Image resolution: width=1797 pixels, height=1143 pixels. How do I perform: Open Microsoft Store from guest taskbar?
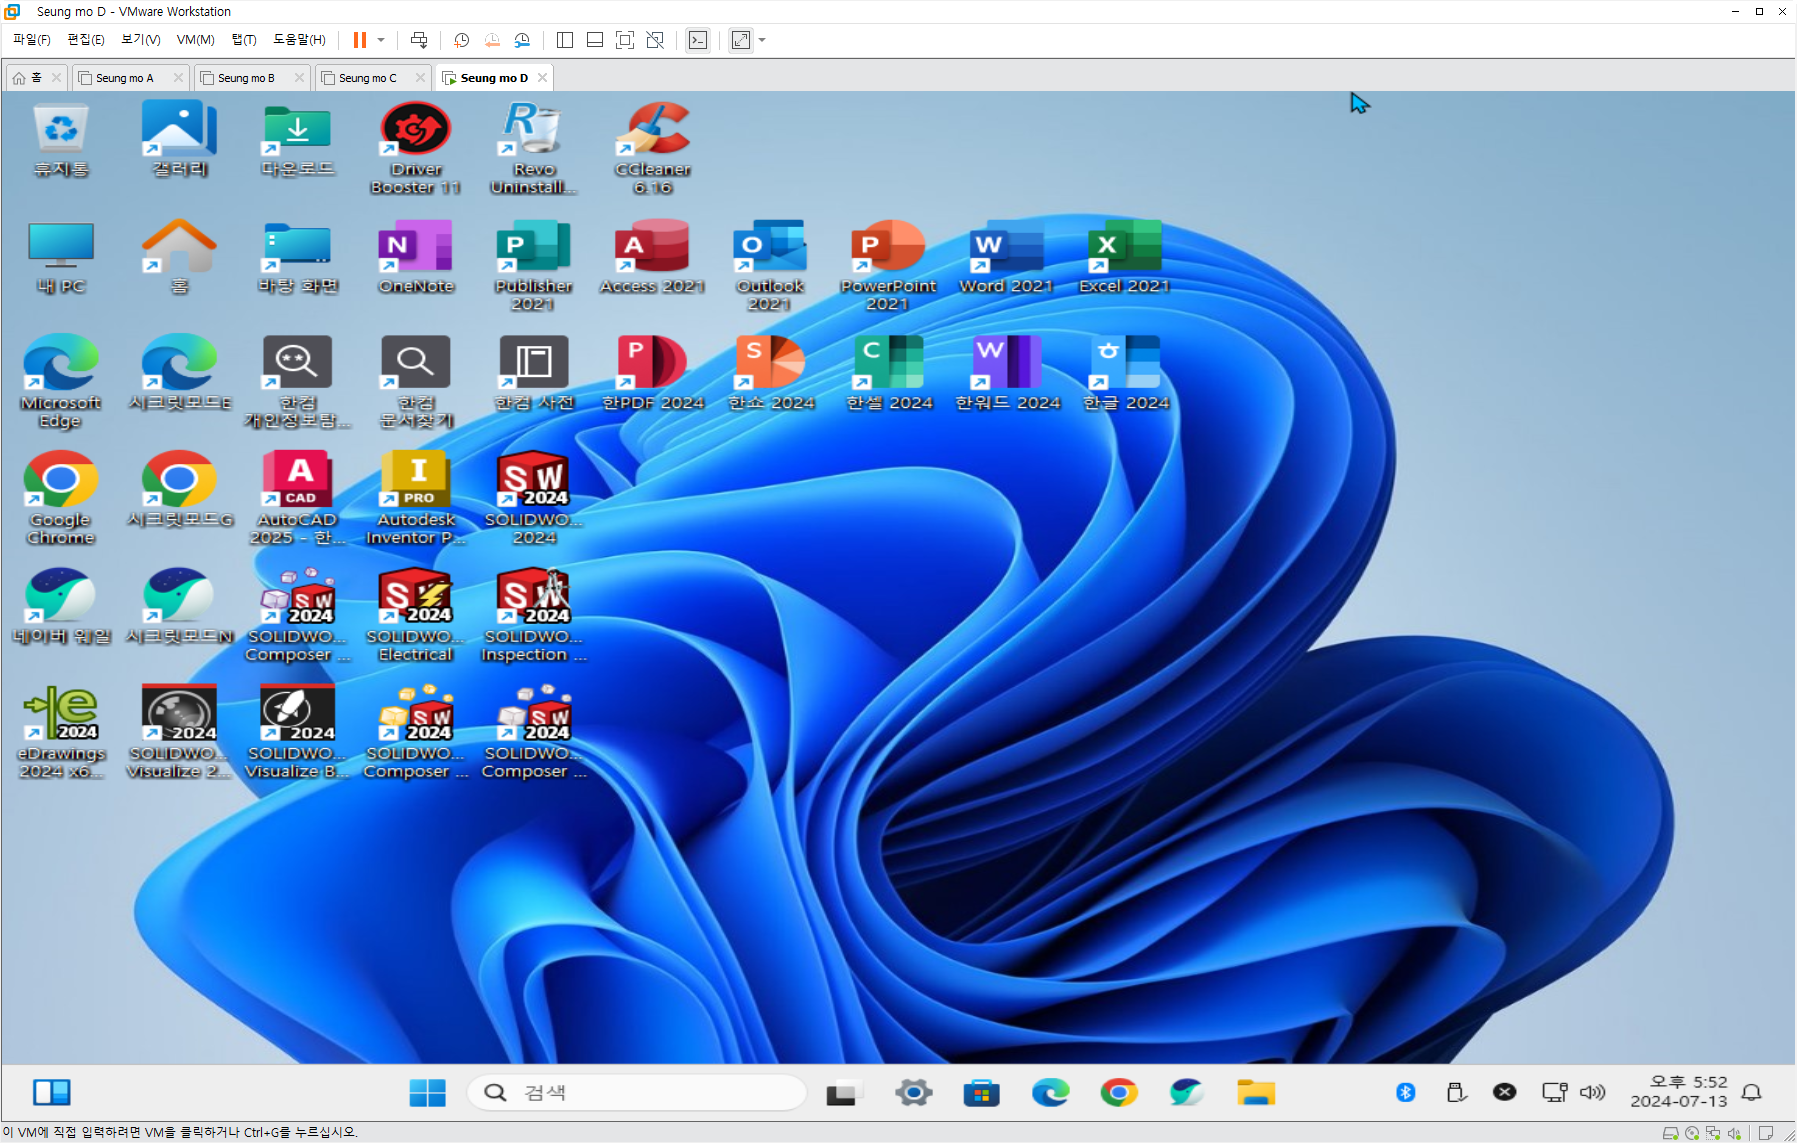(x=981, y=1093)
